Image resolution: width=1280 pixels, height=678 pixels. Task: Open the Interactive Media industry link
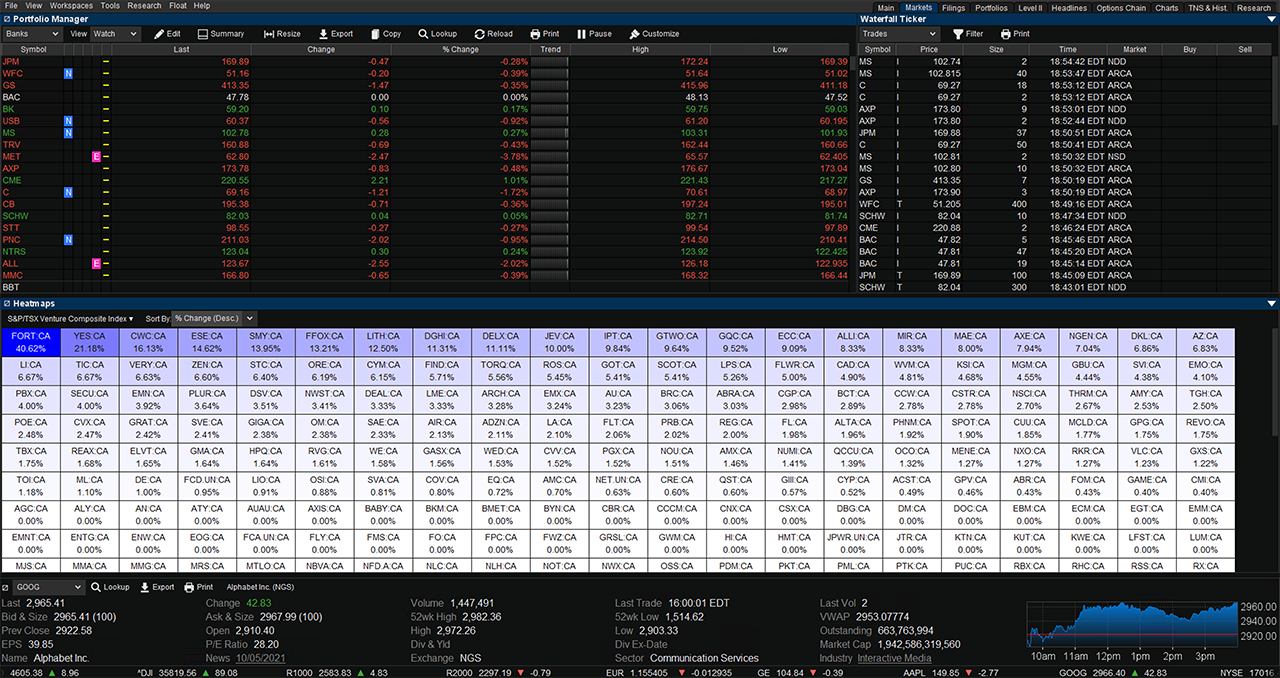[894, 658]
